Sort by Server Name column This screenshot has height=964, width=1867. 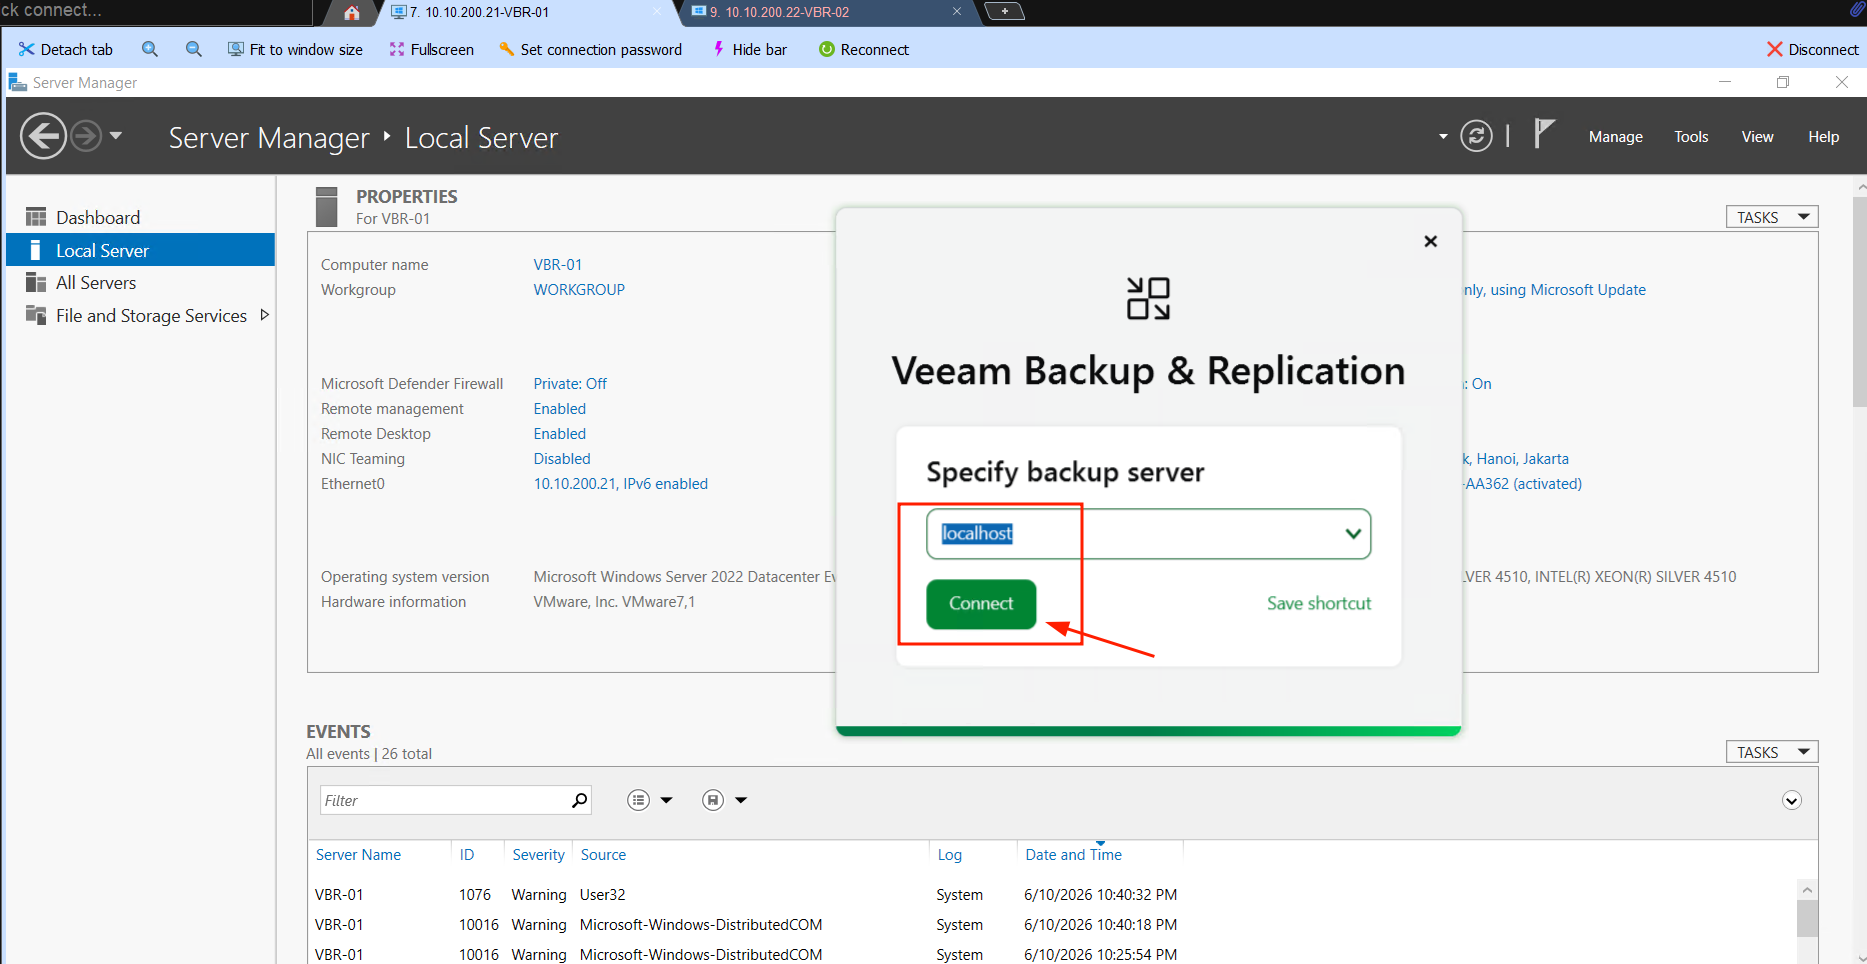[x=358, y=855]
